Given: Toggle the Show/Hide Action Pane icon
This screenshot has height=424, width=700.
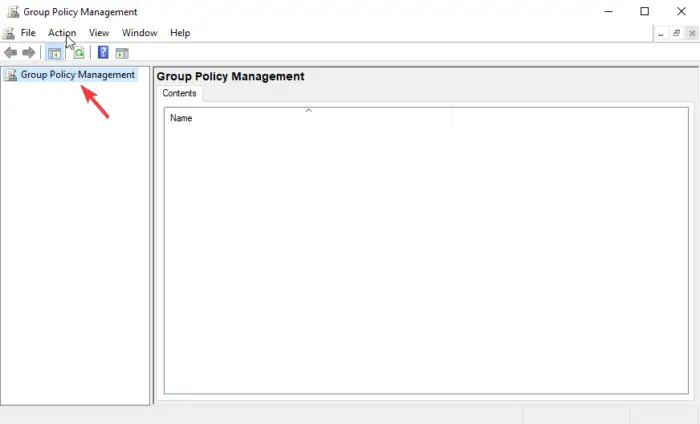Looking at the screenshot, I should [122, 53].
